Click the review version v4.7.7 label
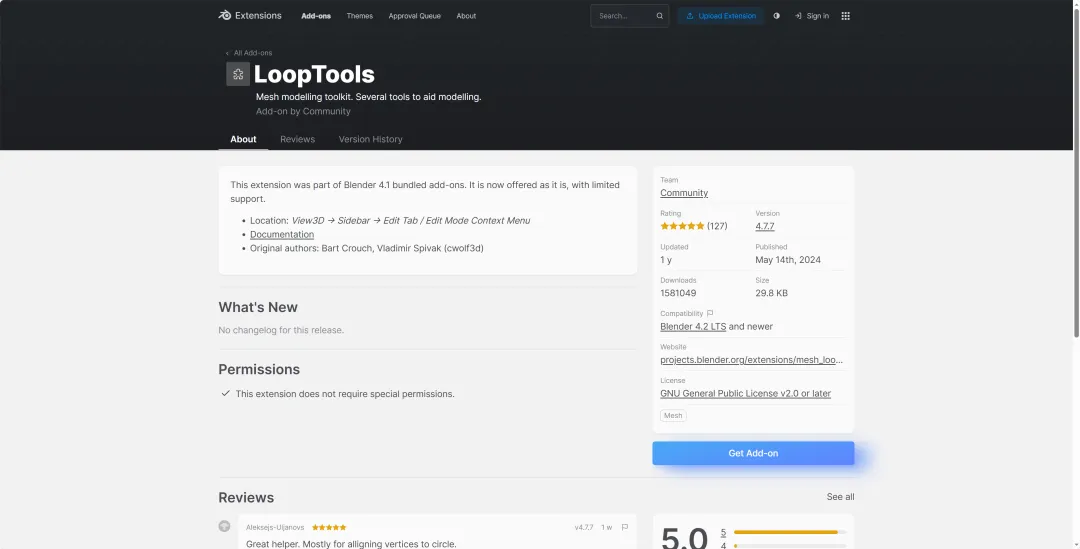 coord(583,527)
